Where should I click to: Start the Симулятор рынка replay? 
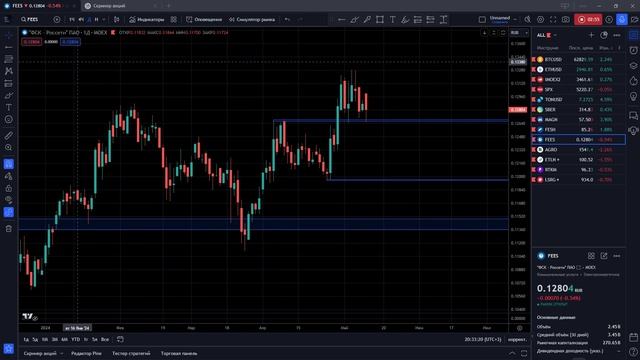(x=252, y=19)
